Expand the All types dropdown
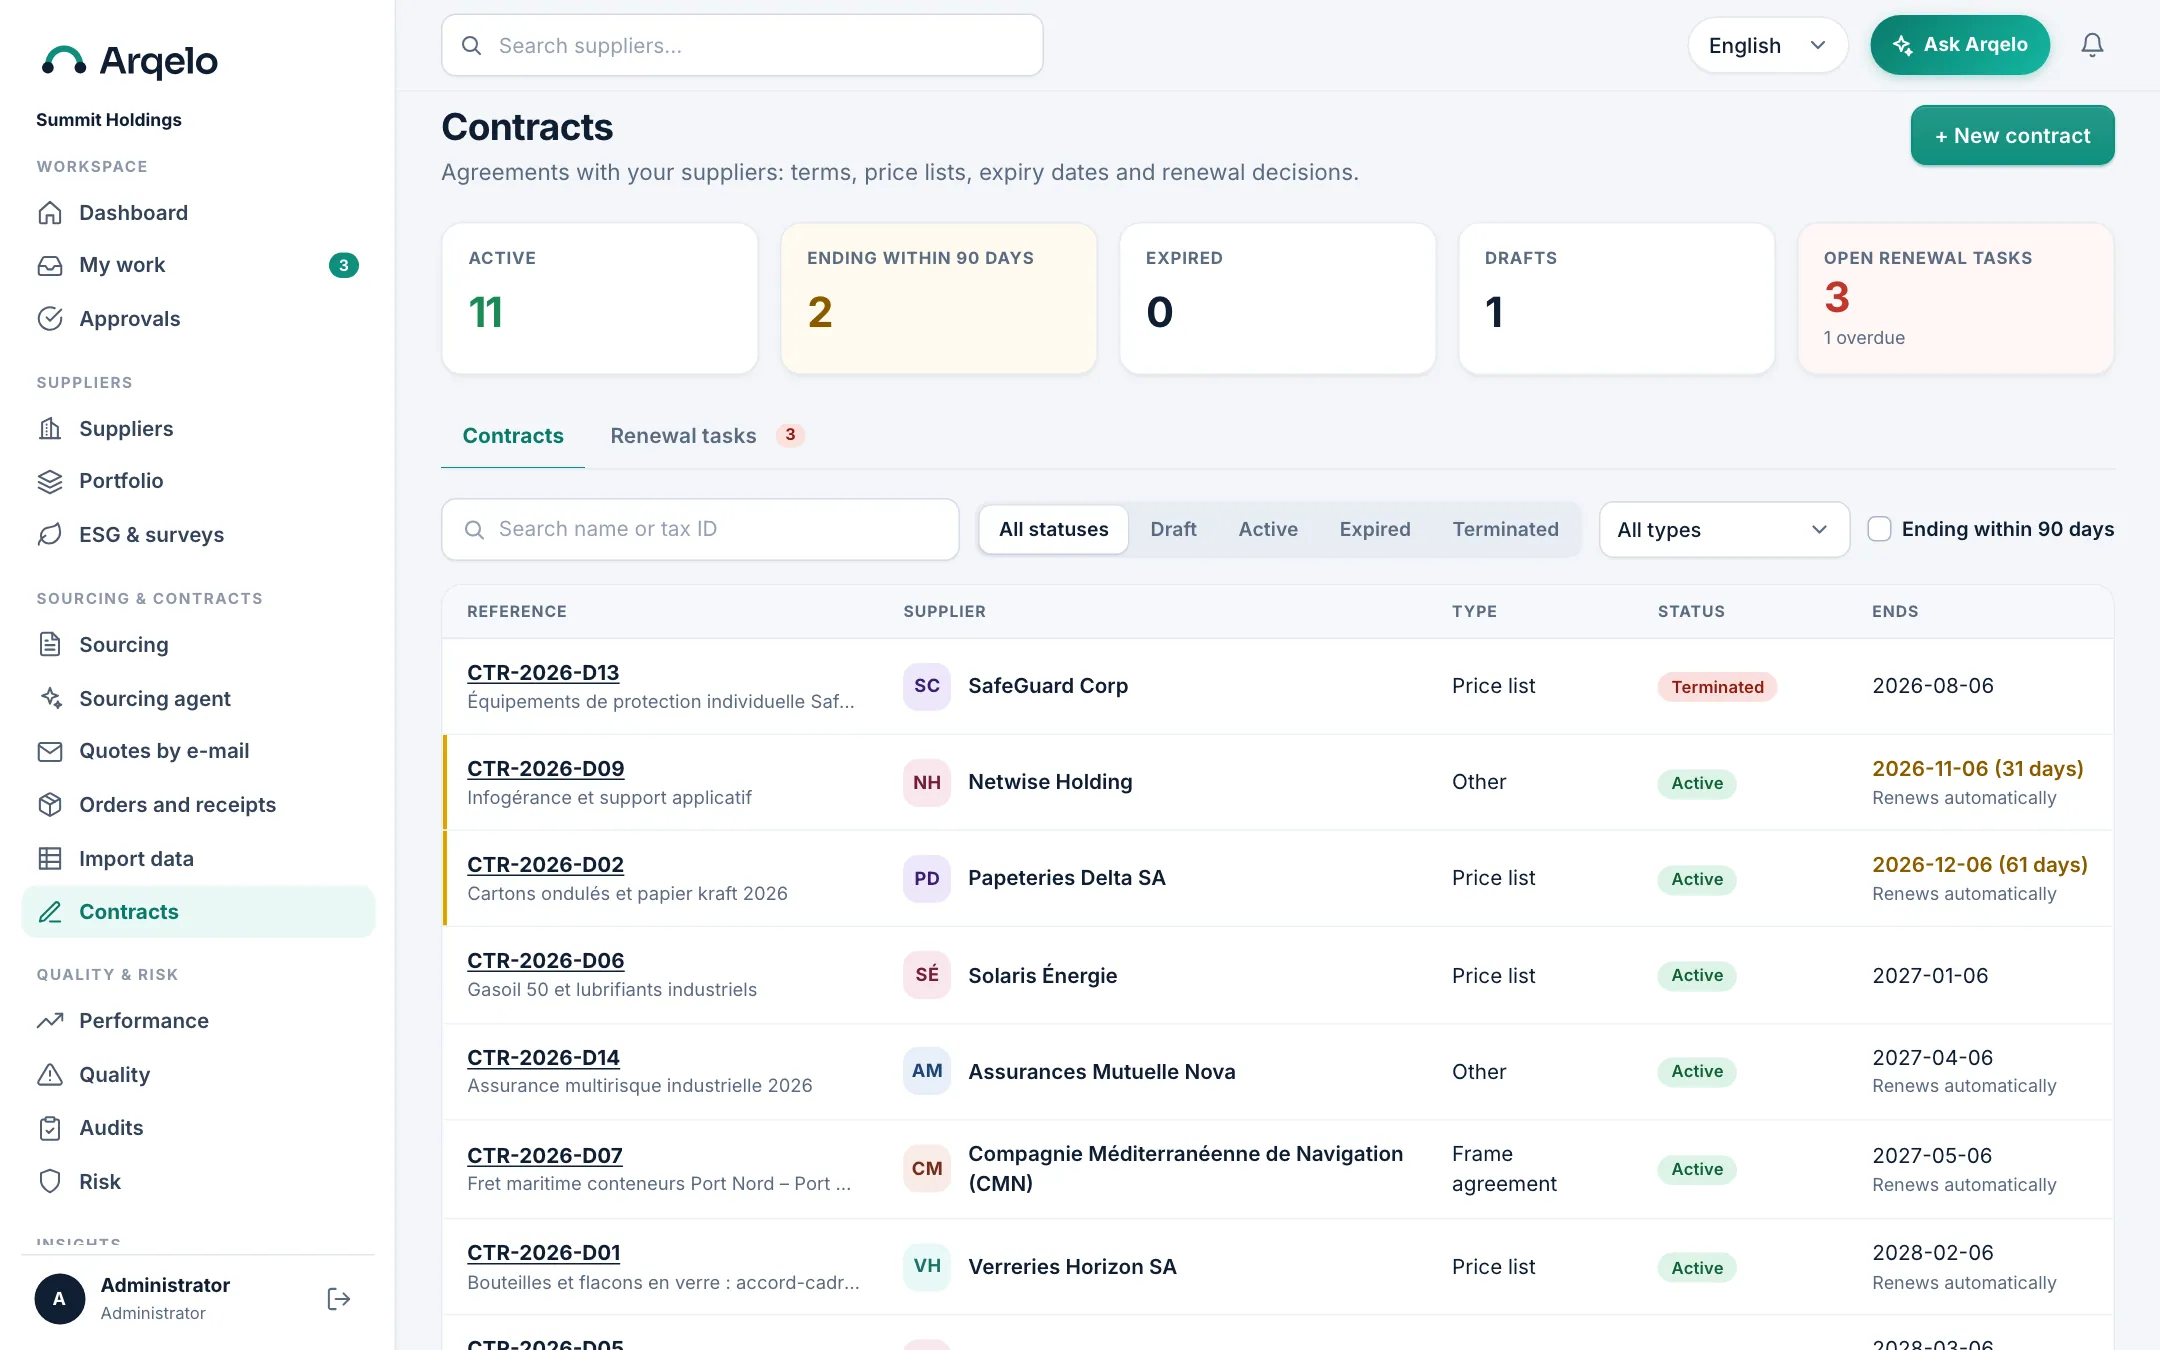This screenshot has width=2160, height=1350. (x=1724, y=529)
